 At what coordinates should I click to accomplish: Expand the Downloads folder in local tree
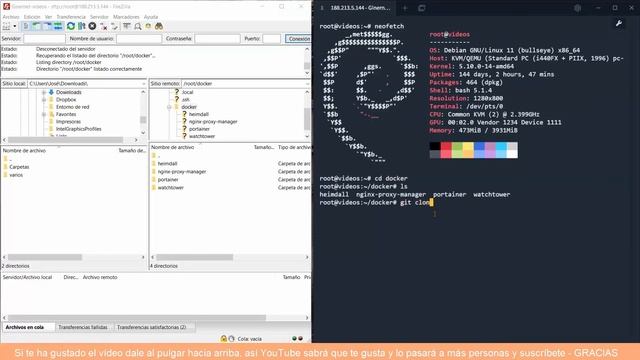(x=44, y=92)
